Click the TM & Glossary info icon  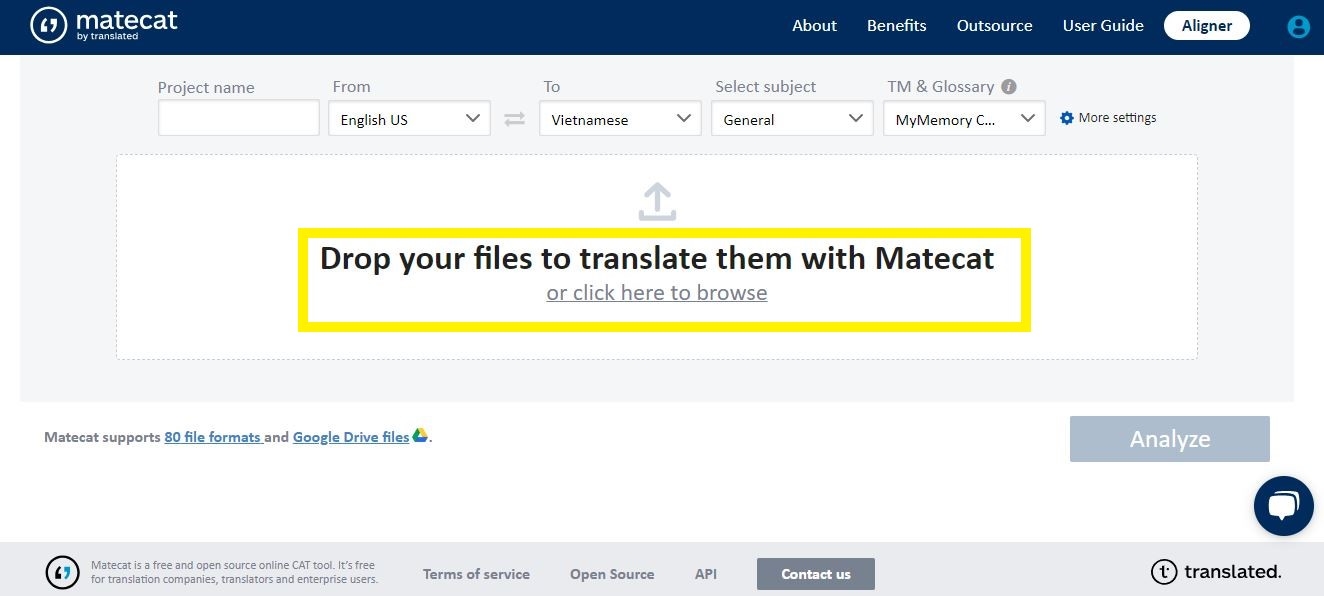[x=1009, y=87]
